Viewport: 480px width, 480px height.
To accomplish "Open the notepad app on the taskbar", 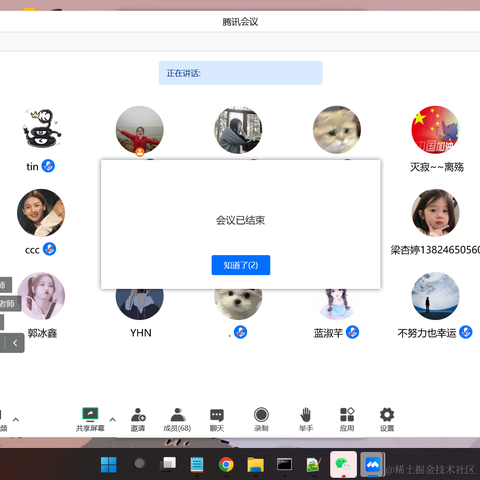I will tap(197, 464).
